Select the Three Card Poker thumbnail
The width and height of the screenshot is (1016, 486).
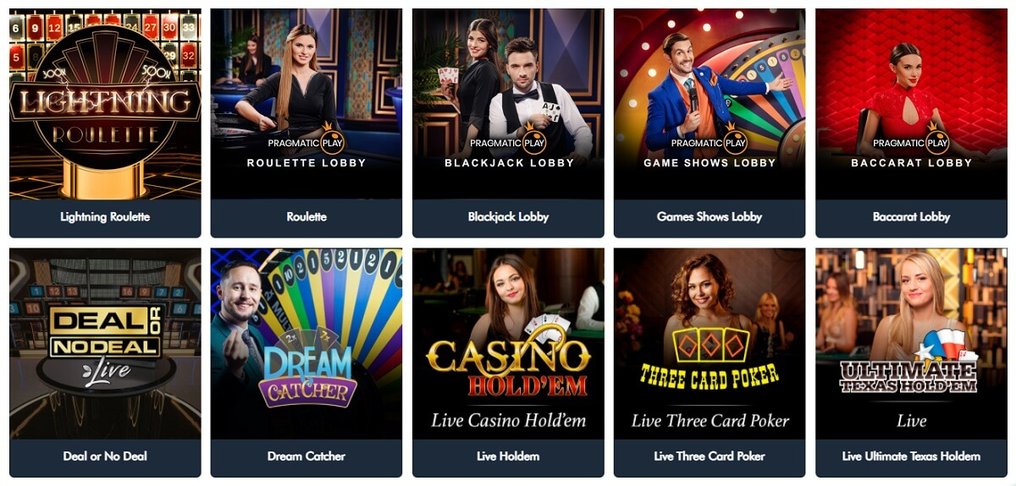[710, 343]
